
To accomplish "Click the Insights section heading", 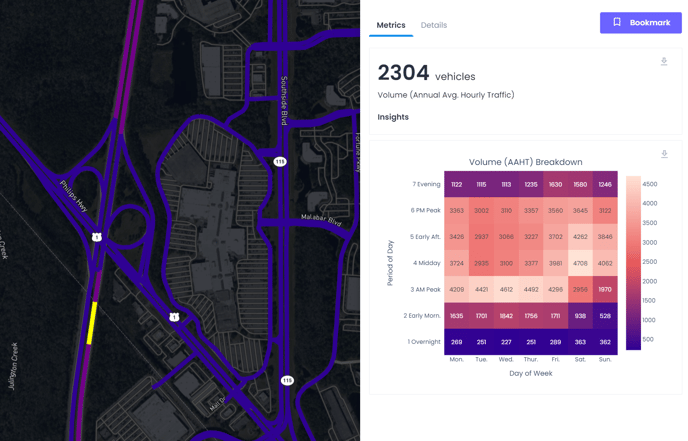I will click(393, 117).
